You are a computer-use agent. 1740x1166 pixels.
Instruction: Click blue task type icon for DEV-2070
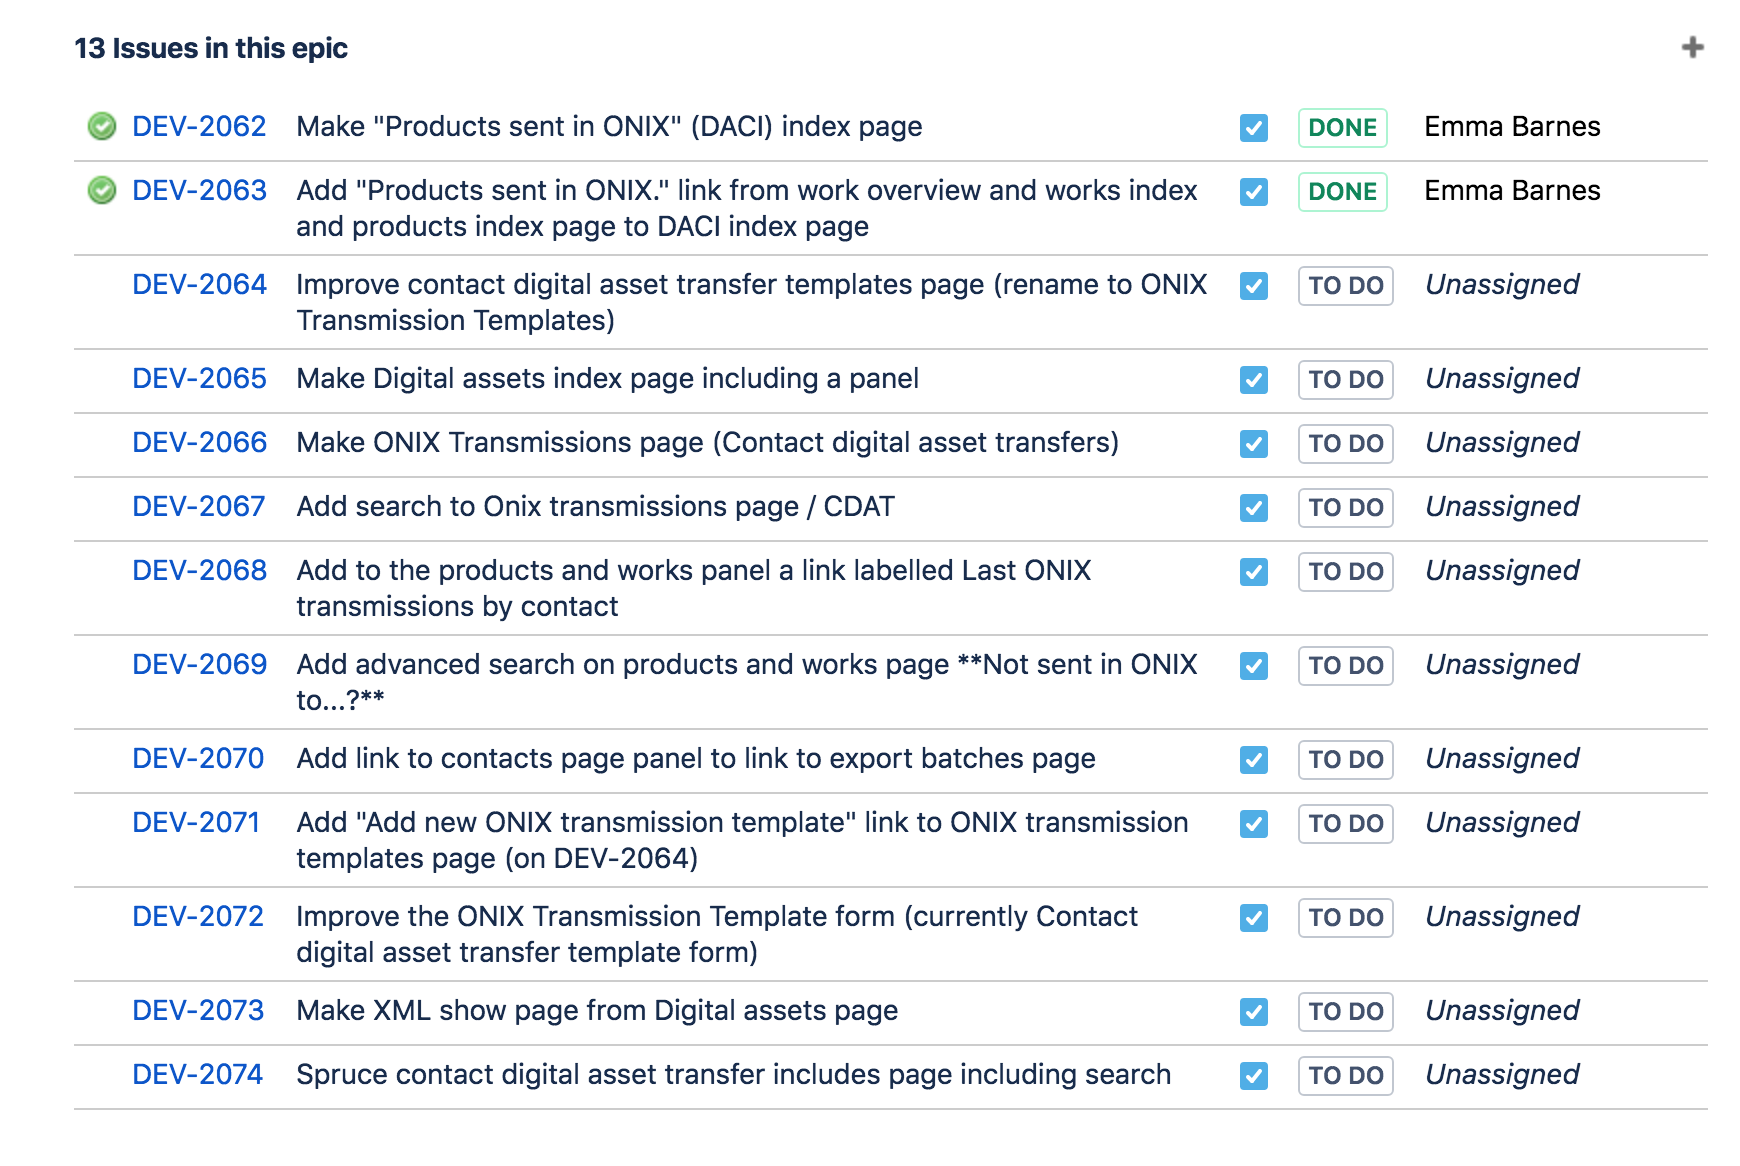click(x=1253, y=760)
